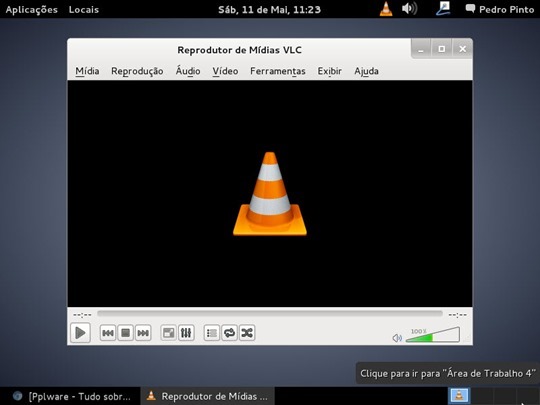Click the playback seek bar
This screenshot has width=540, height=405.
(x=270, y=313)
